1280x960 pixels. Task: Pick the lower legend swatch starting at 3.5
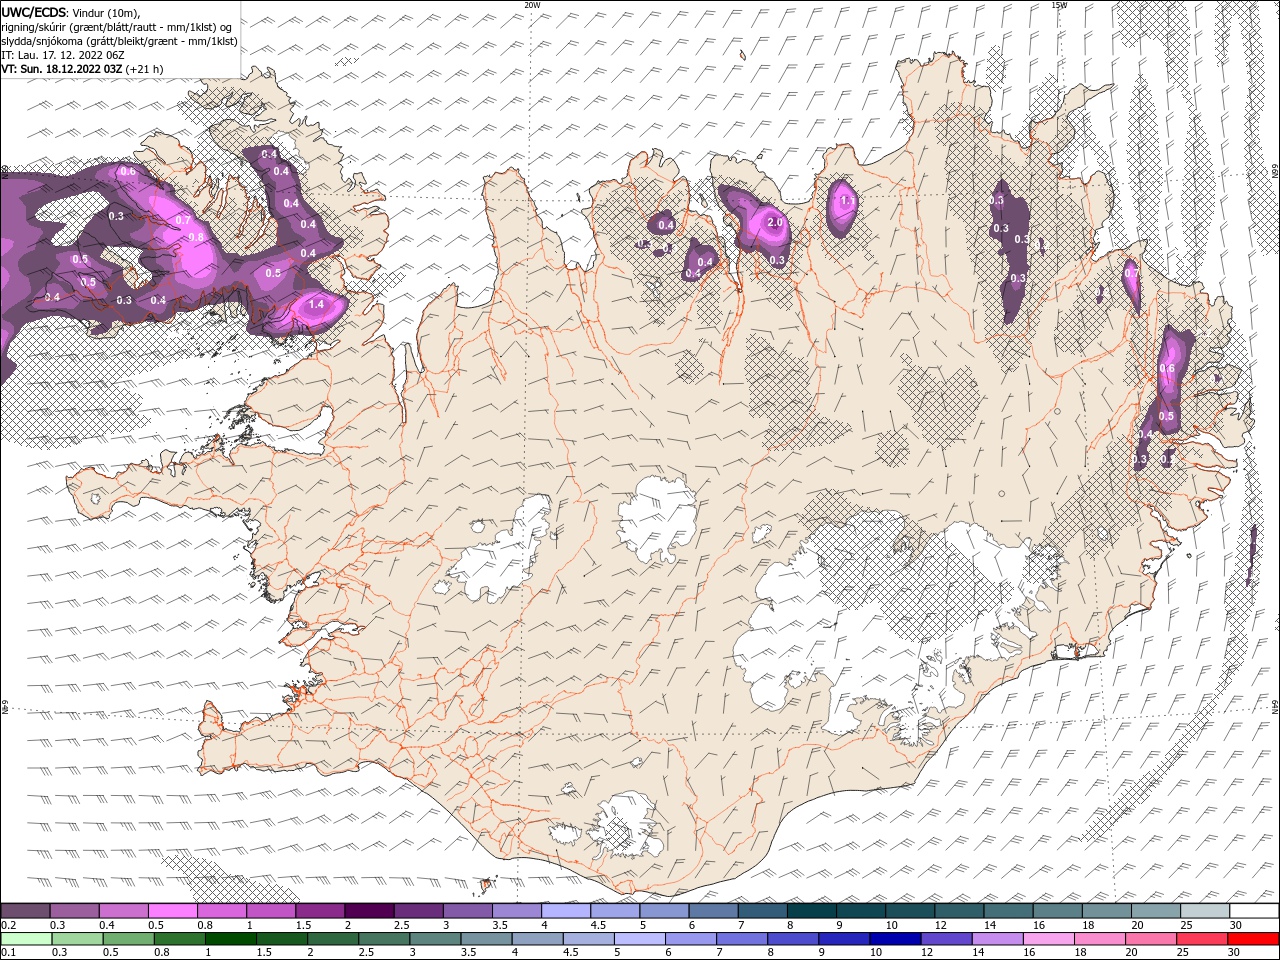(486, 938)
